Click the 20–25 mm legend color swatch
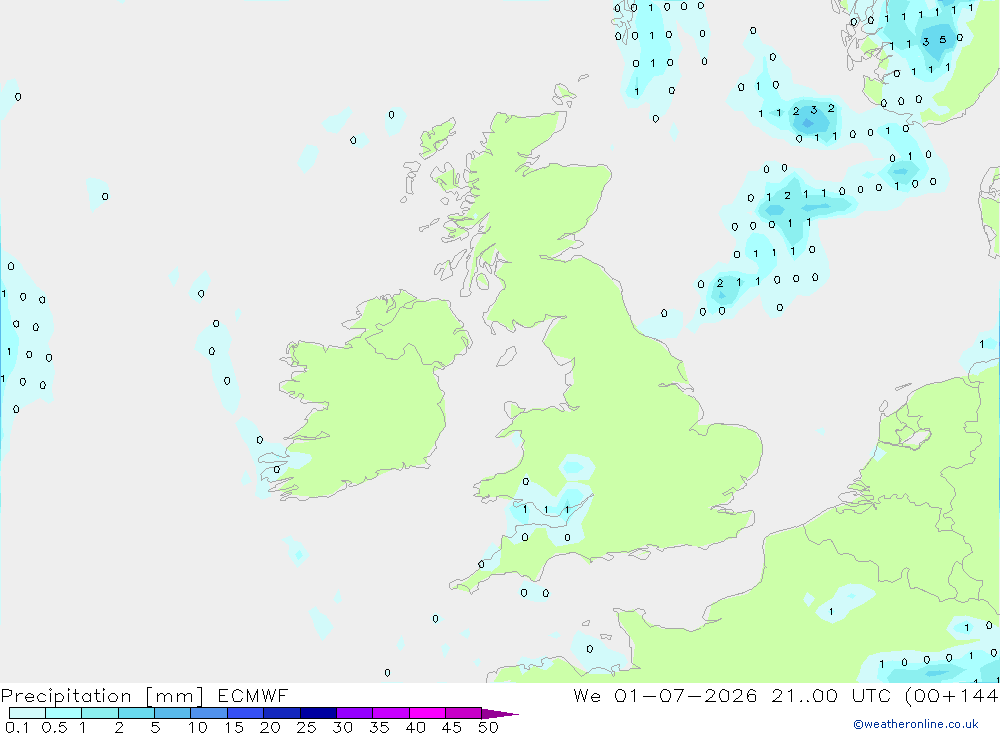Screen dimensions: 1000x733 281,713
